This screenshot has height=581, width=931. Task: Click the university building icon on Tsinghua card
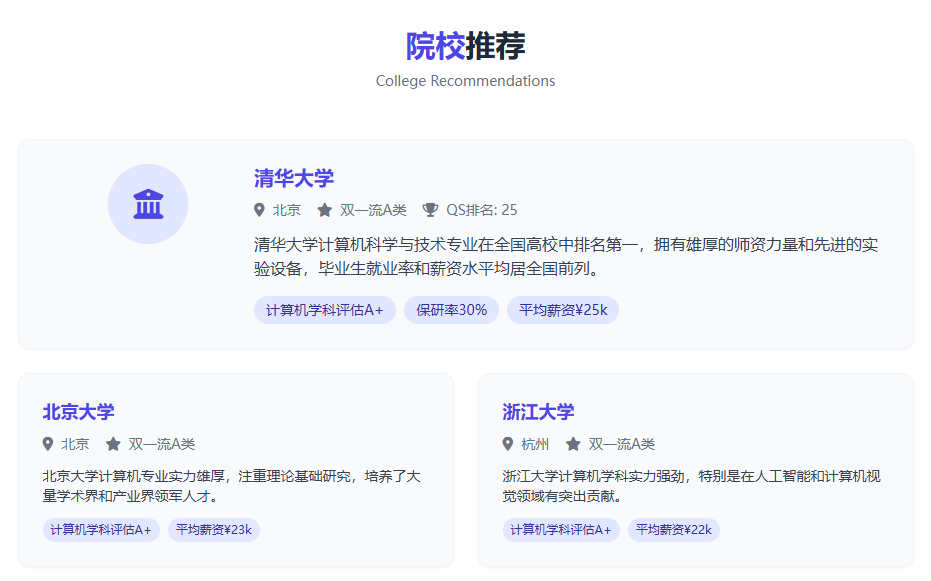pos(147,204)
